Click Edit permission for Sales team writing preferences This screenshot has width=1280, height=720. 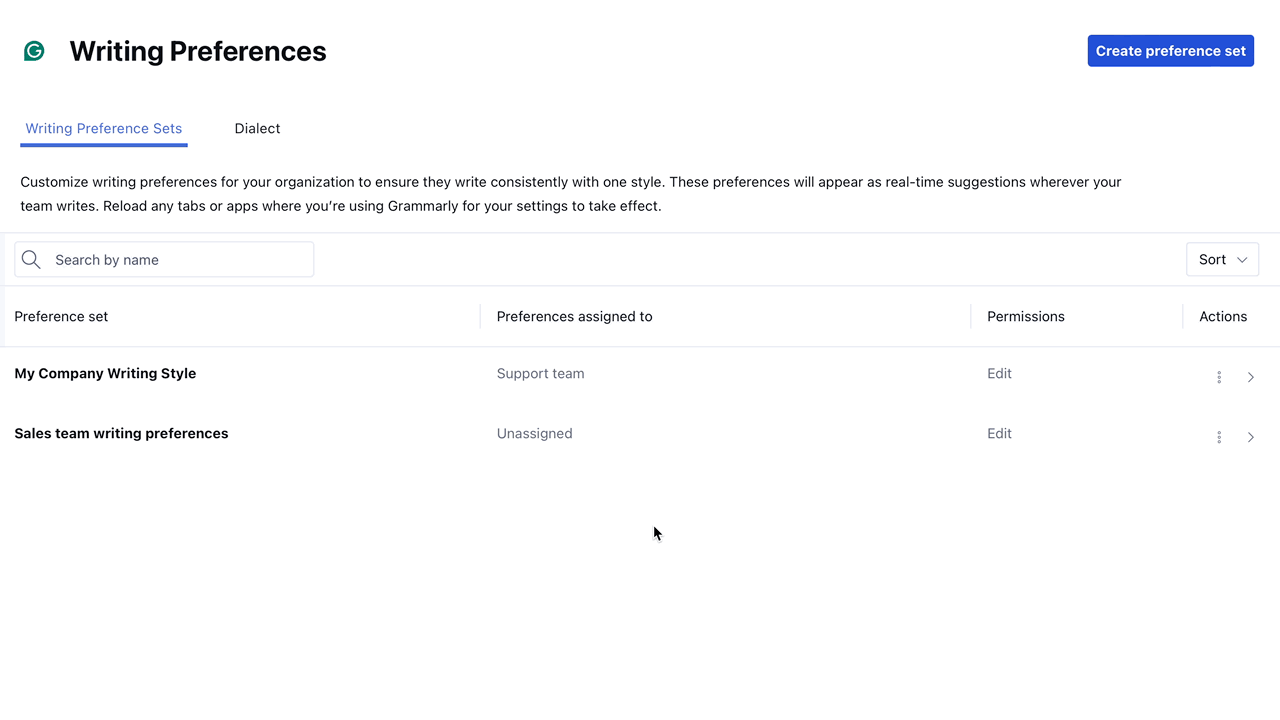(999, 433)
